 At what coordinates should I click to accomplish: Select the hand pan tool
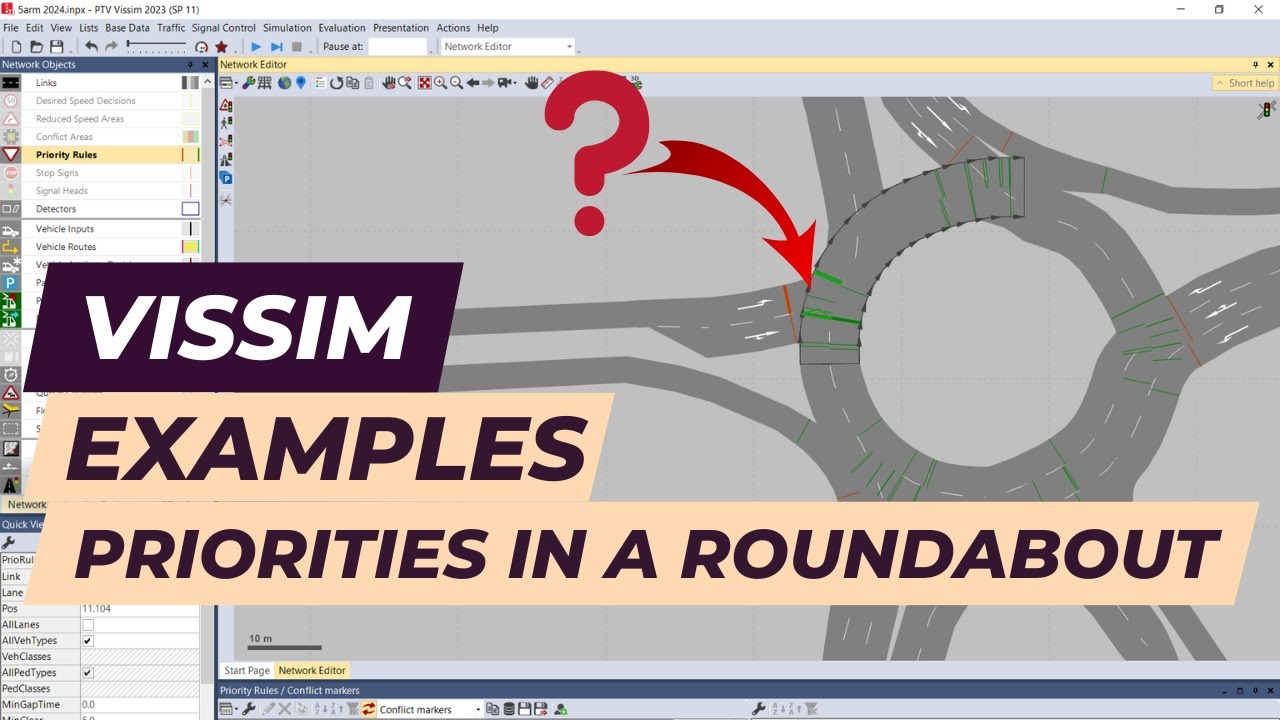[x=532, y=83]
